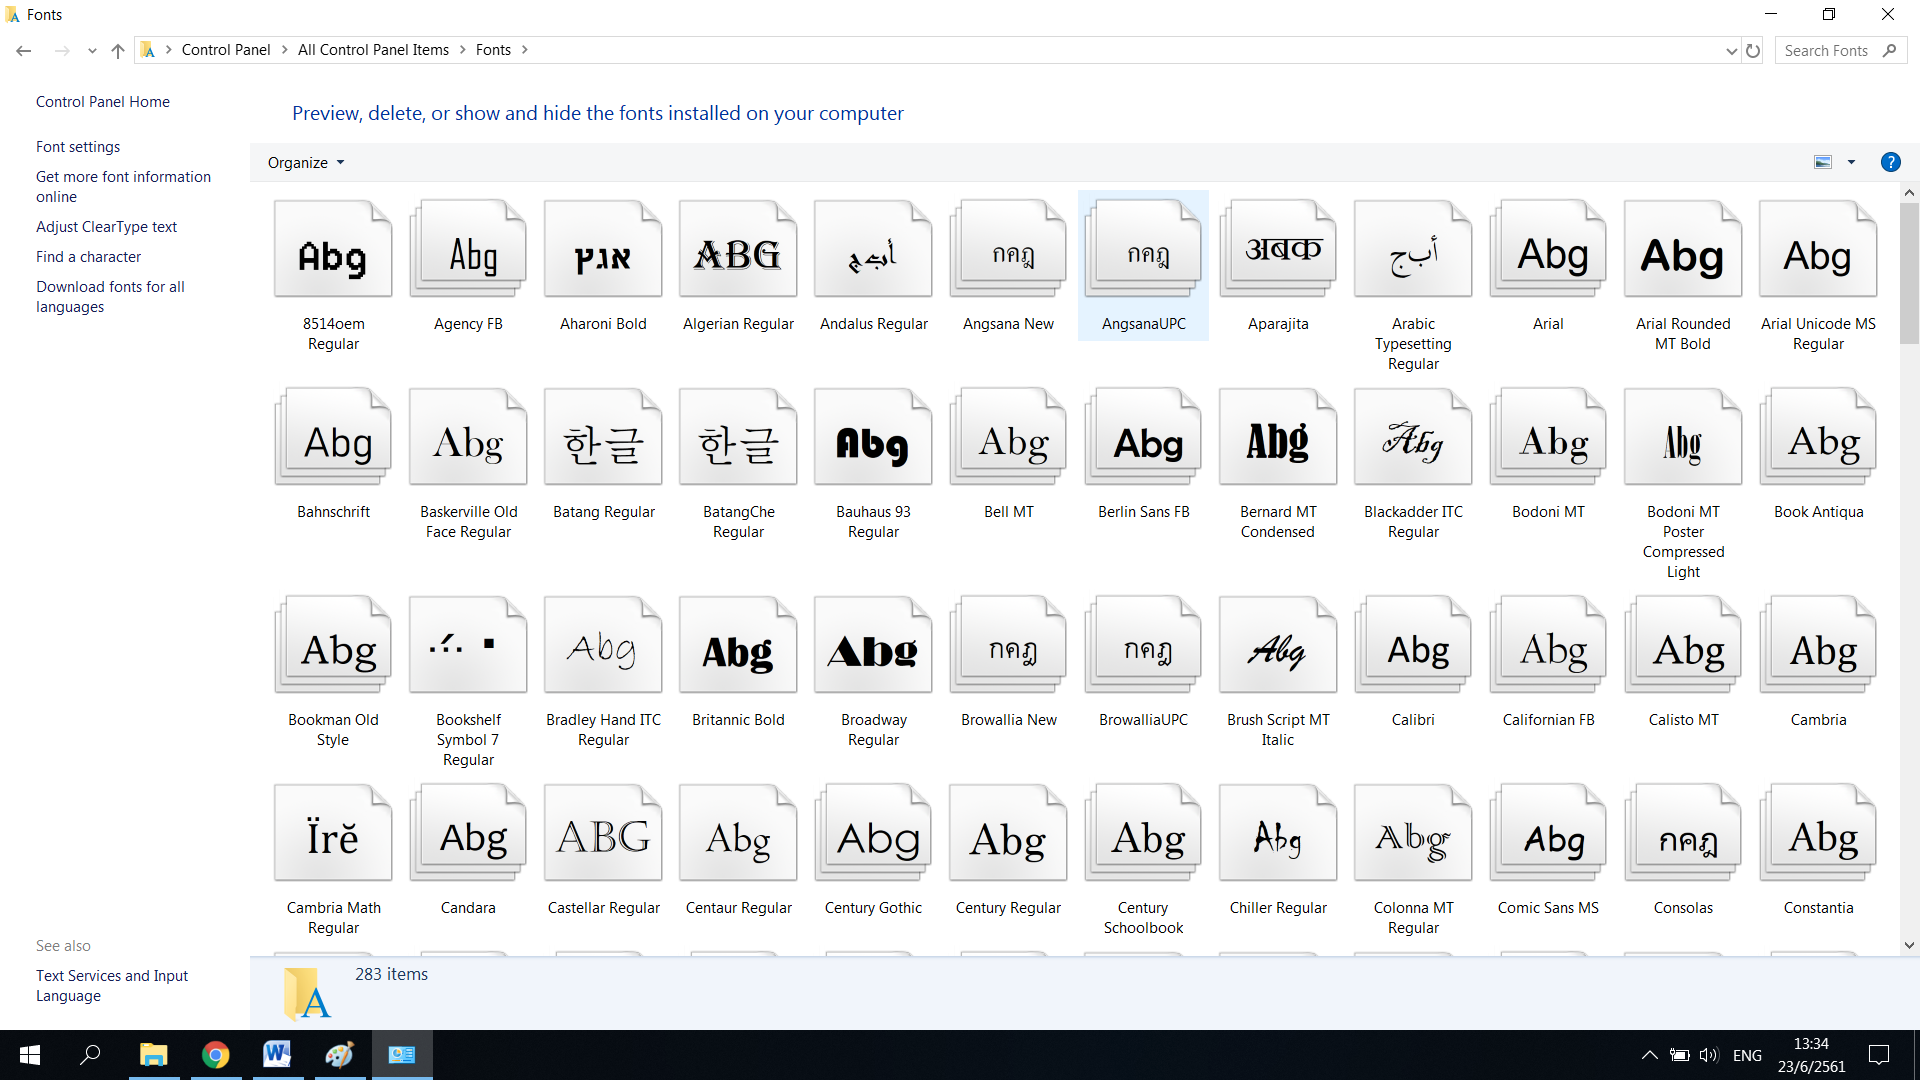Open the Organize dropdown menu
This screenshot has height=1080, width=1920.
point(306,162)
